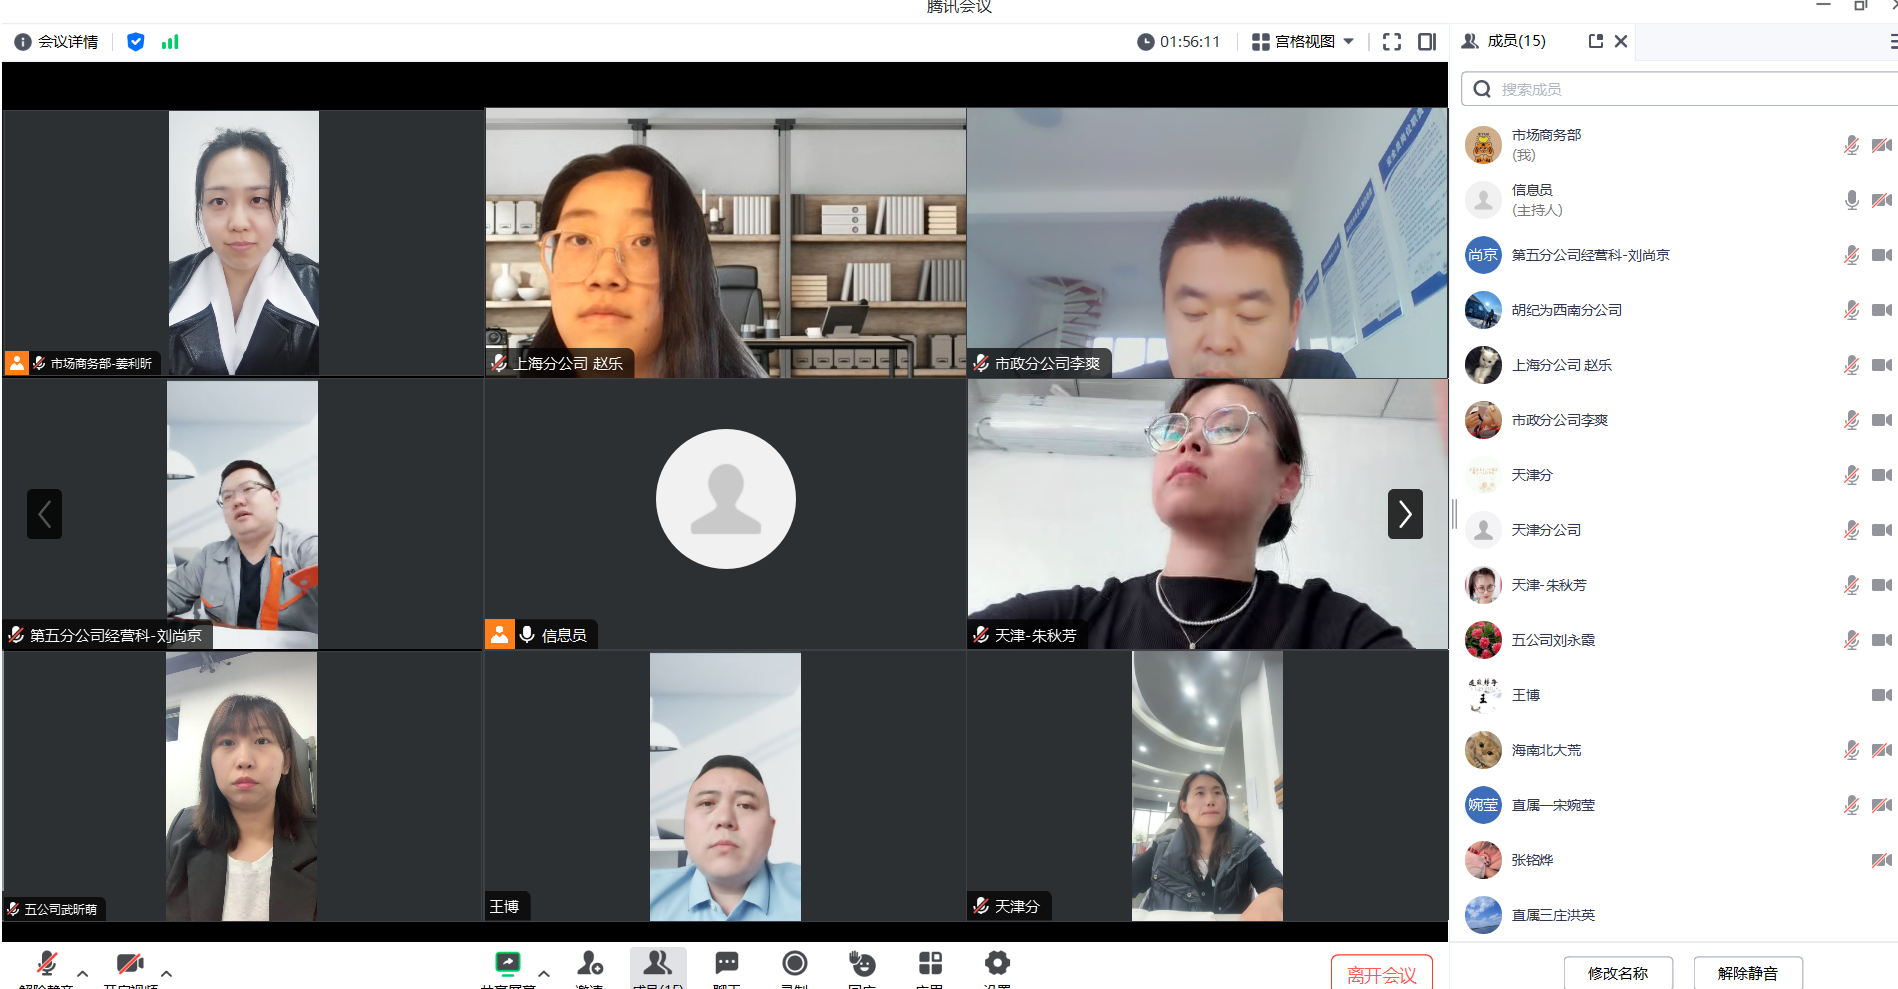Click 修改名称 rename button
This screenshot has height=989, width=1898.
point(1618,973)
